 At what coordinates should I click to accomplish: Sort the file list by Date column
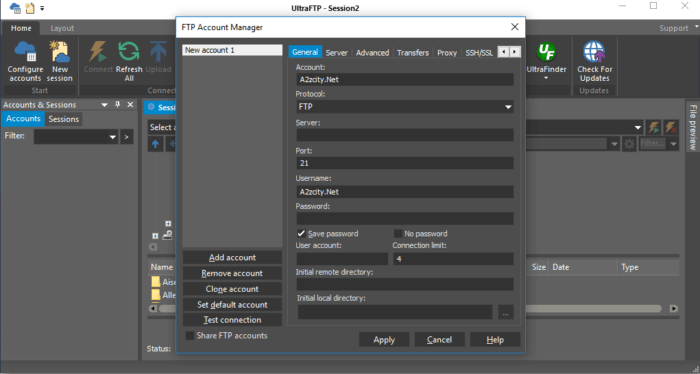coord(583,267)
